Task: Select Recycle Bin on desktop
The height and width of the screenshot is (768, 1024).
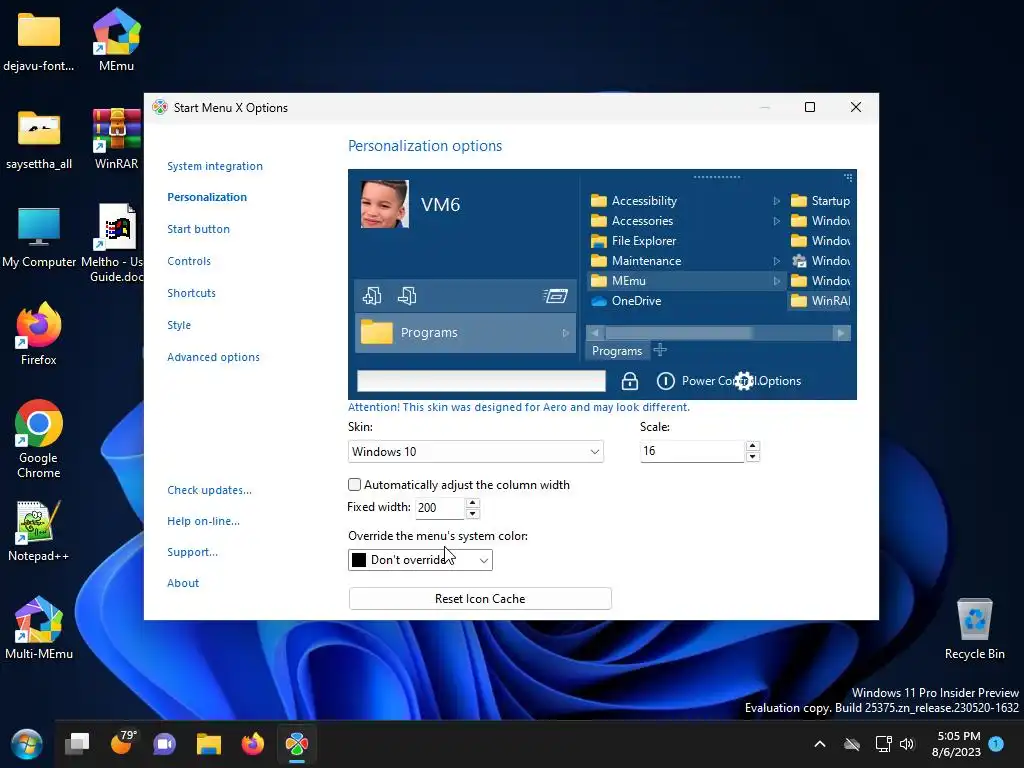Action: [x=974, y=628]
